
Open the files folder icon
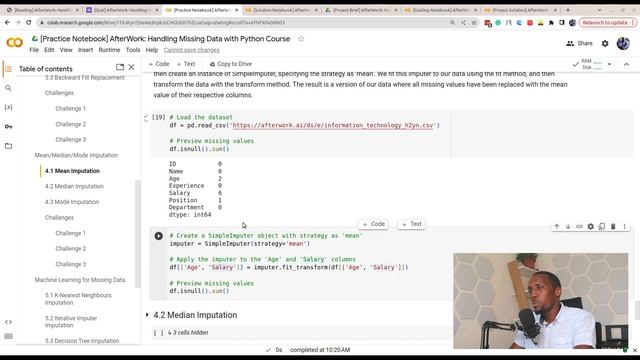click(x=8, y=146)
